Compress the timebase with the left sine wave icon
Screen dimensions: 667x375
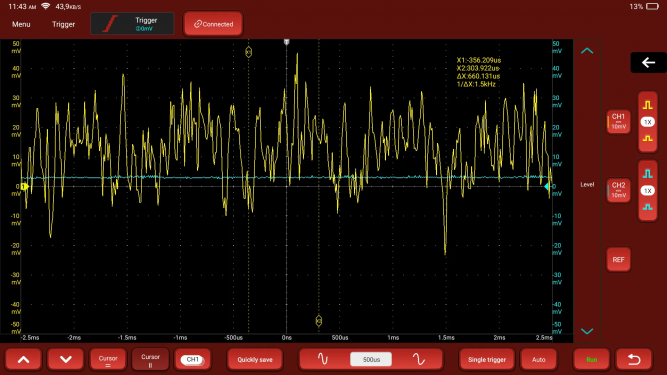[x=323, y=359]
